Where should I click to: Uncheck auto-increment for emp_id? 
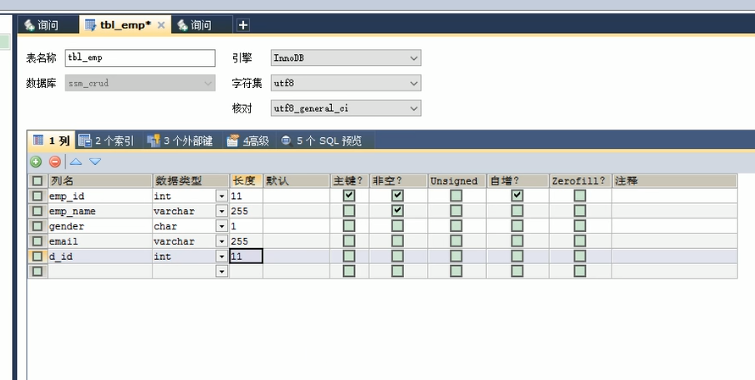click(517, 196)
